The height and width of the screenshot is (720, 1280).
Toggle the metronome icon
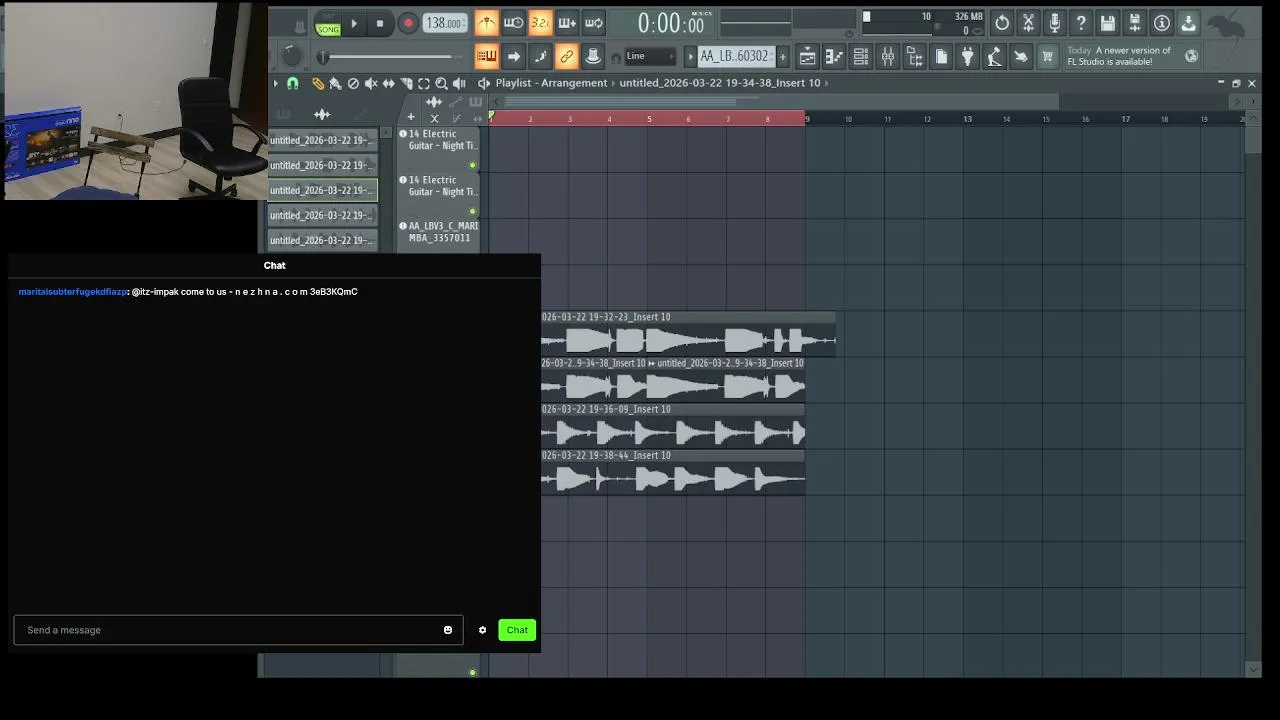(486, 23)
